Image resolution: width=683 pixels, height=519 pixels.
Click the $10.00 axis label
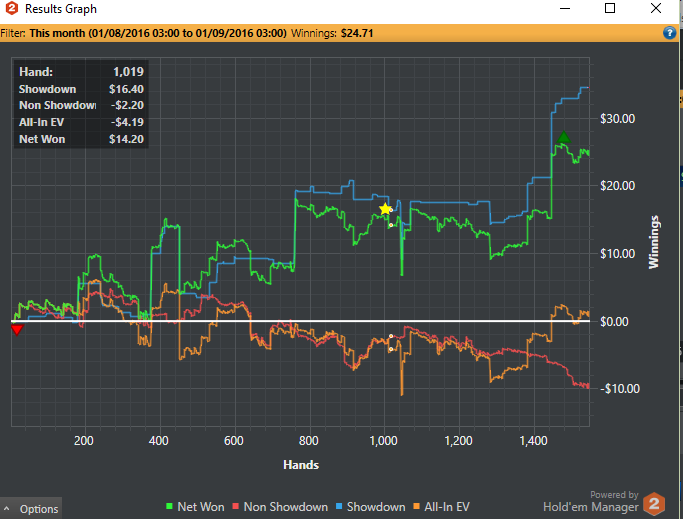tap(617, 254)
